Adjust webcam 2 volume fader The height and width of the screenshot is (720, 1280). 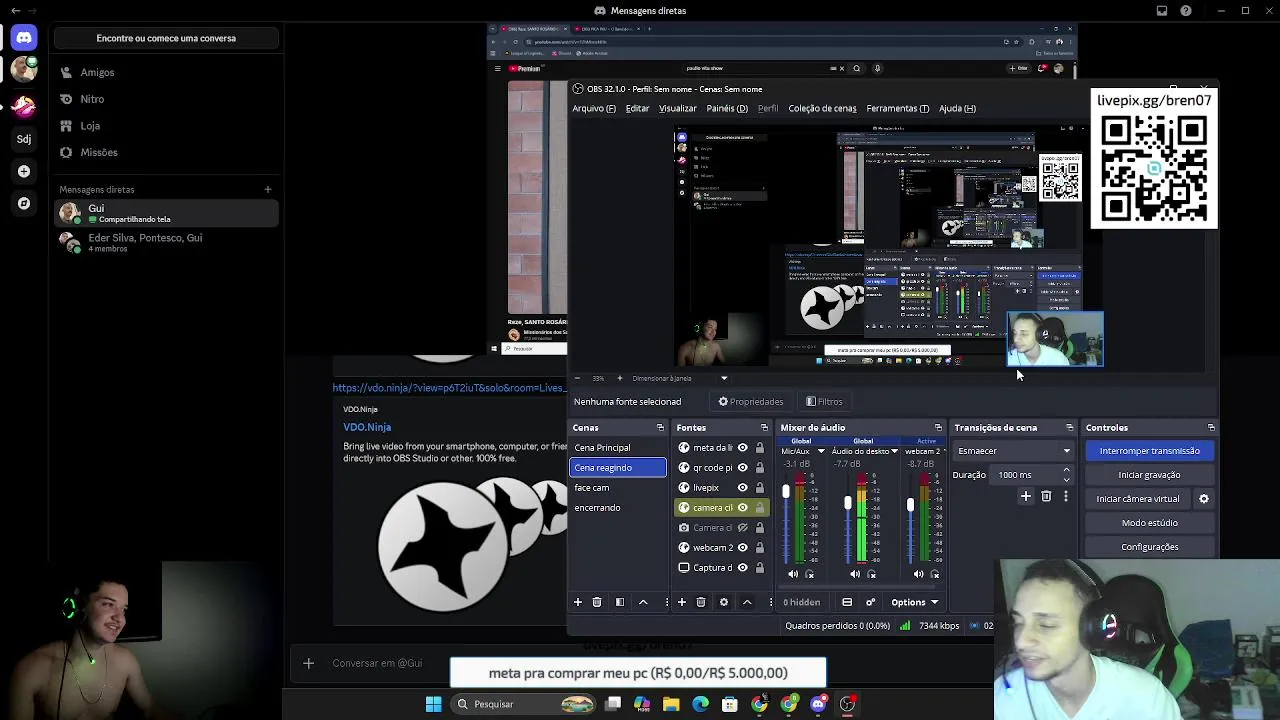click(x=910, y=505)
